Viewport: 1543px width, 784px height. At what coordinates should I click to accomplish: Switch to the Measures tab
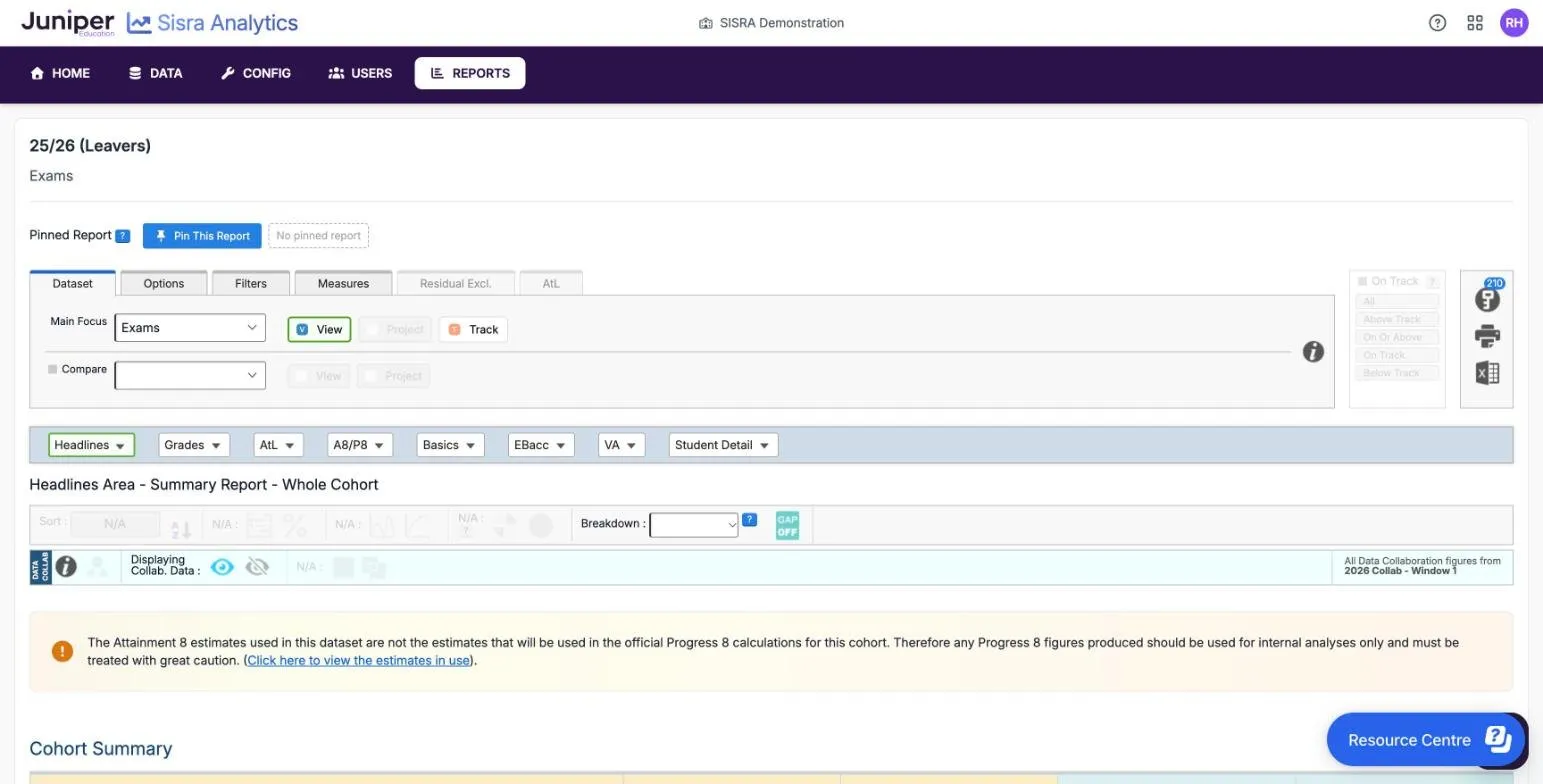coord(343,283)
